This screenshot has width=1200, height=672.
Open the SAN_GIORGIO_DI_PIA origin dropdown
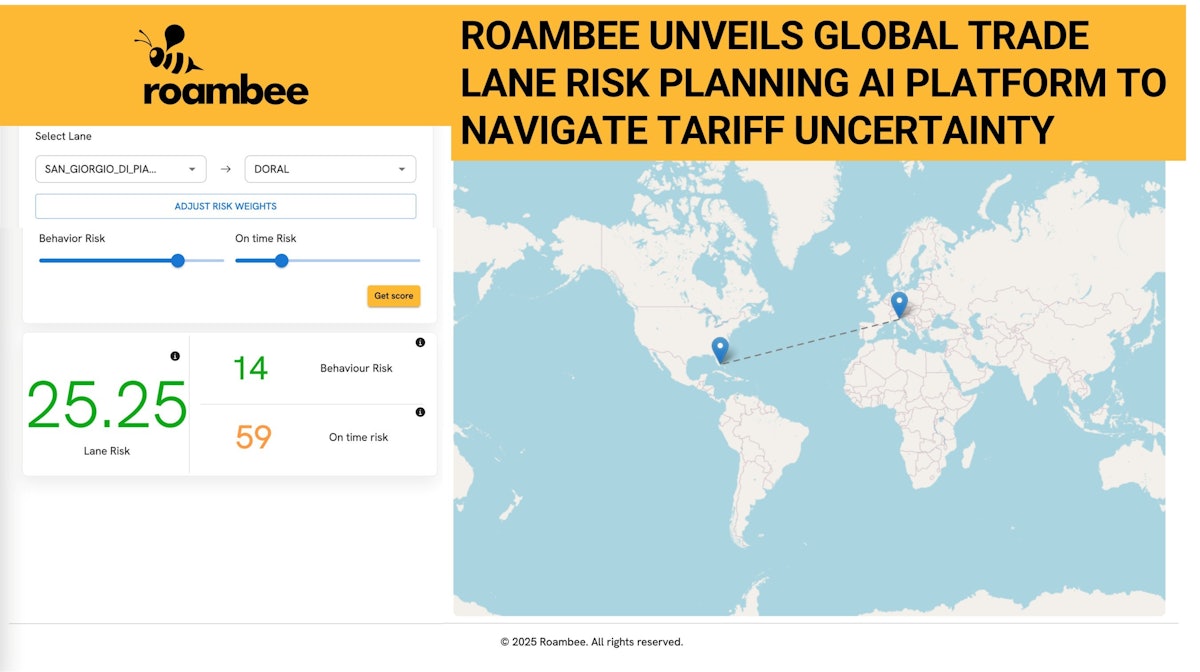(120, 168)
